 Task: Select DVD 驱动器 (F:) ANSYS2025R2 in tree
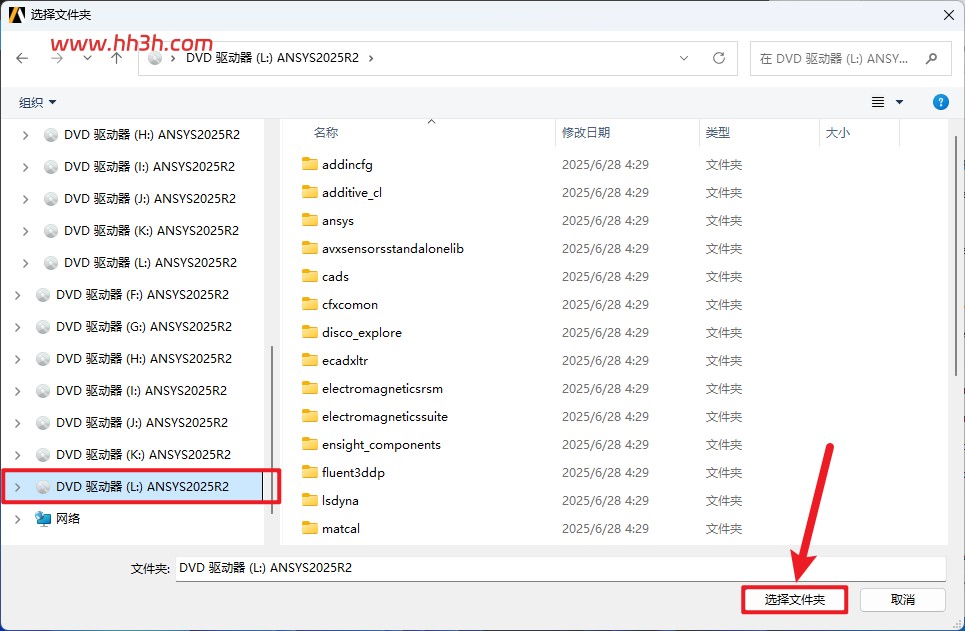coord(142,295)
